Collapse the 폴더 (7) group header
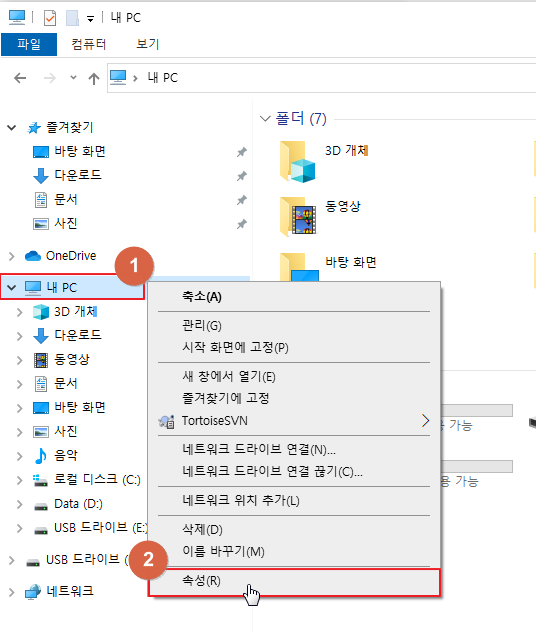Image resolution: width=536 pixels, height=633 pixels. tap(265, 119)
